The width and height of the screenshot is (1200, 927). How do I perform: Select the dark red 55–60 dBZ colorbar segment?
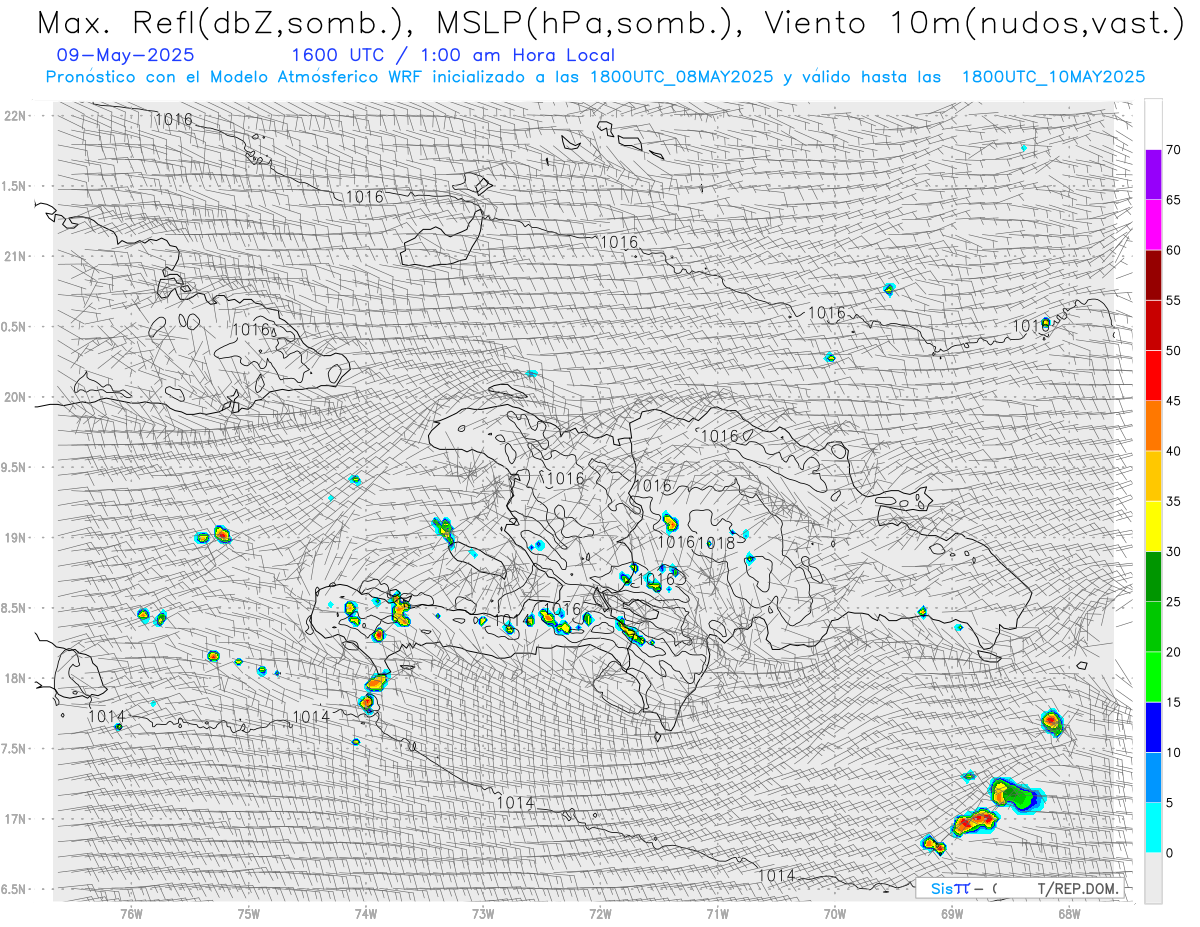coord(1153,275)
